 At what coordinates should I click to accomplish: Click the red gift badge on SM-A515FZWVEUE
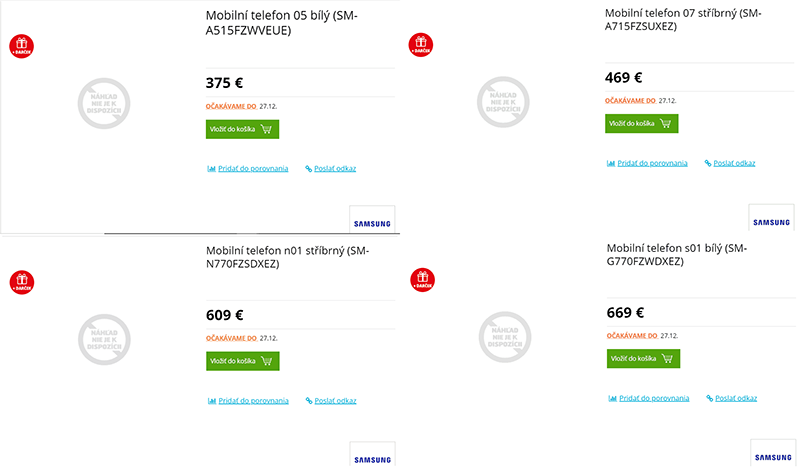tap(21, 46)
